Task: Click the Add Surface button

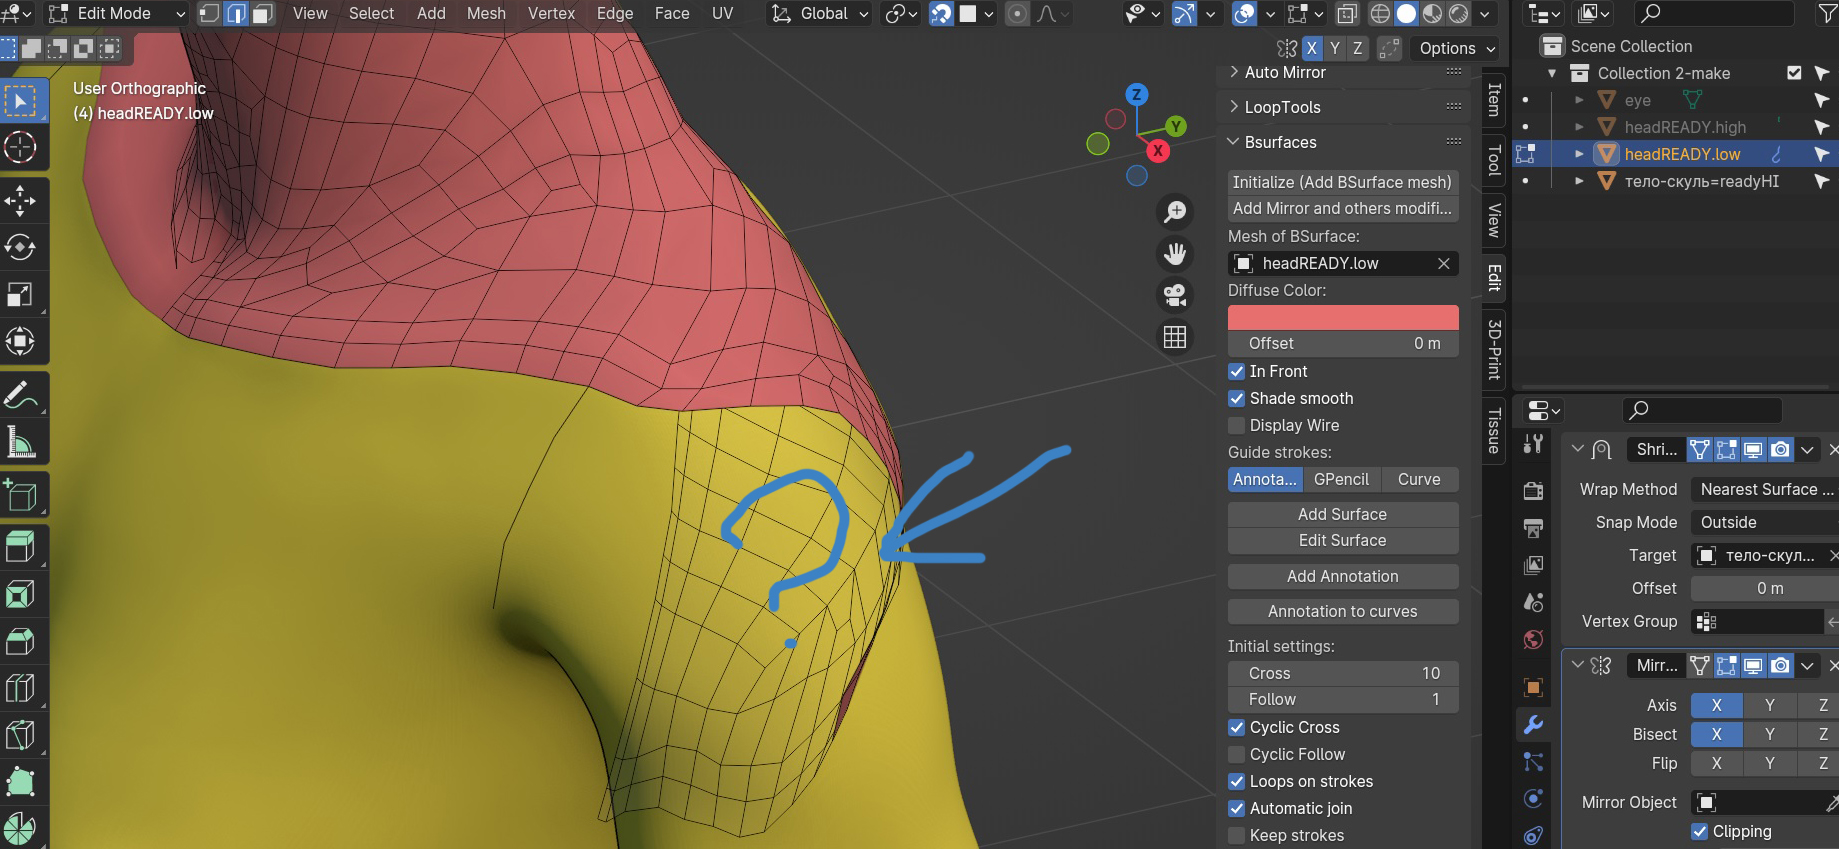Action: point(1342,514)
